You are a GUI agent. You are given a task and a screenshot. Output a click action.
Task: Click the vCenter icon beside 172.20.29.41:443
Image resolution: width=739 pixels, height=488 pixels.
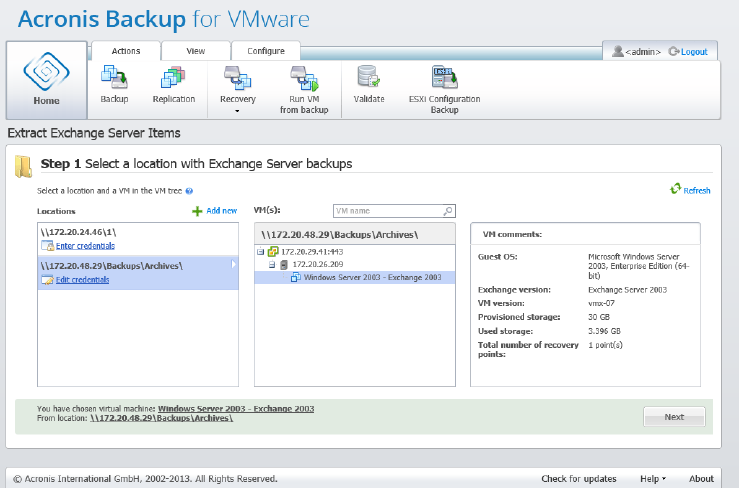[x=273, y=252]
